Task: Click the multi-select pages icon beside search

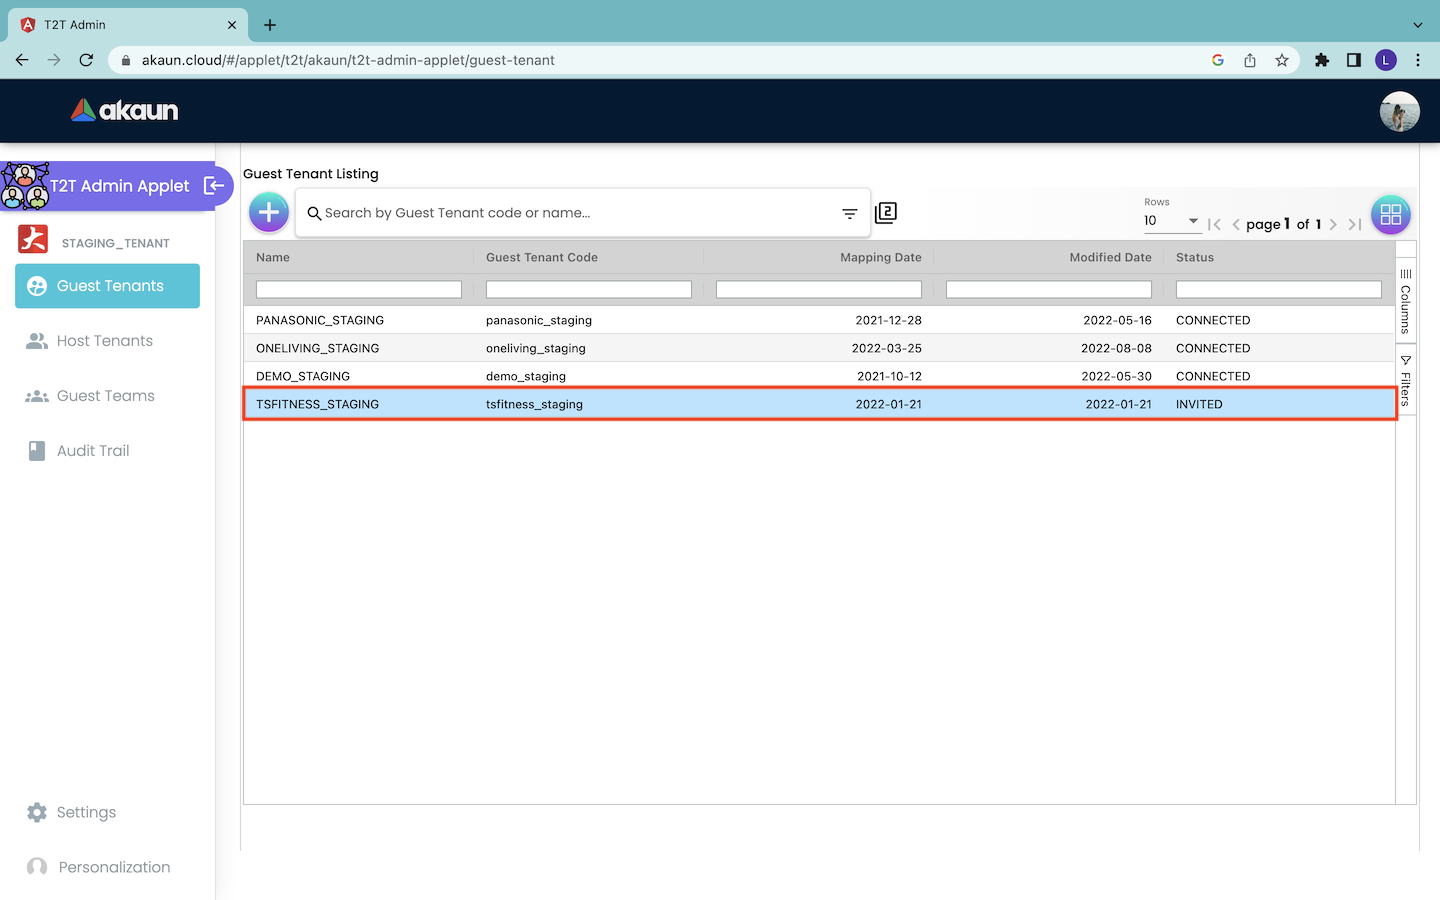Action: coord(886,213)
